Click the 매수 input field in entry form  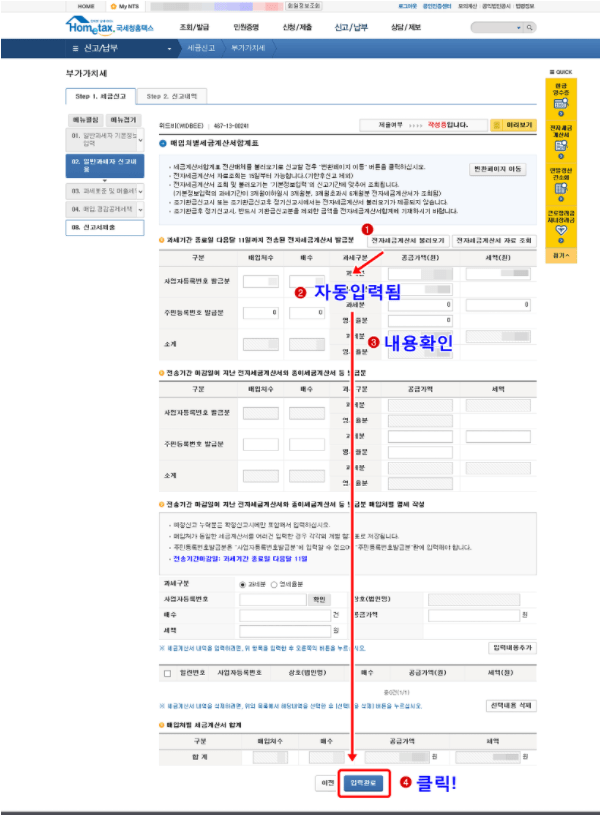click(x=285, y=615)
